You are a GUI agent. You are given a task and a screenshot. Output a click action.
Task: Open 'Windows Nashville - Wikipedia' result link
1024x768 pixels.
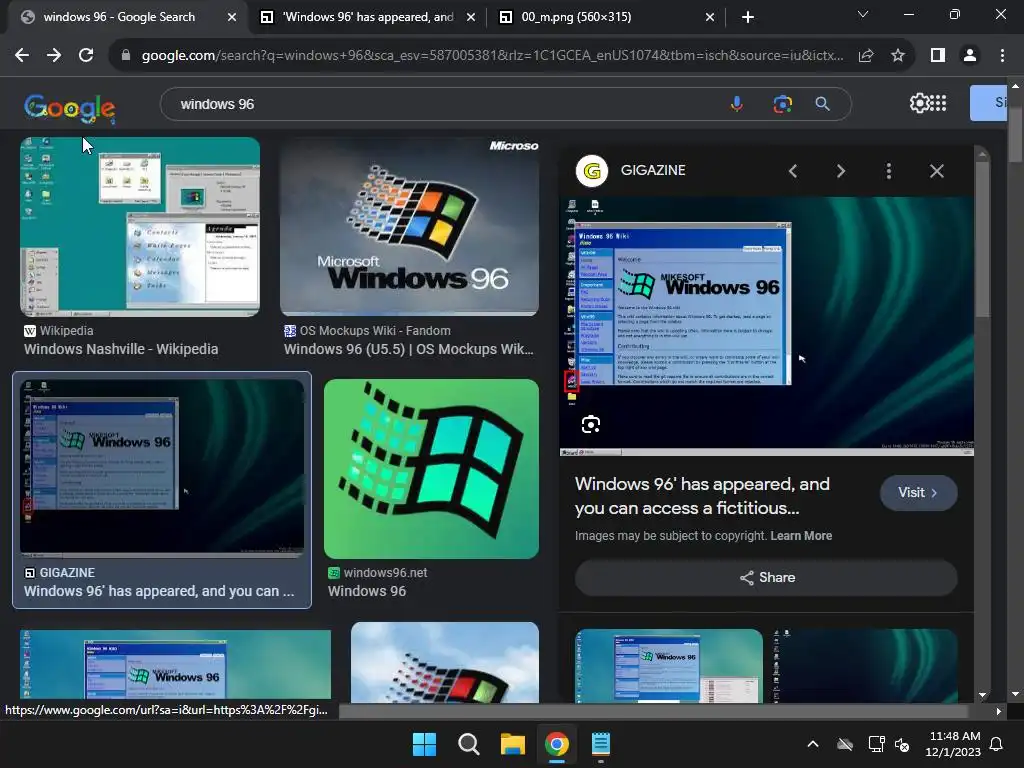[x=121, y=349]
